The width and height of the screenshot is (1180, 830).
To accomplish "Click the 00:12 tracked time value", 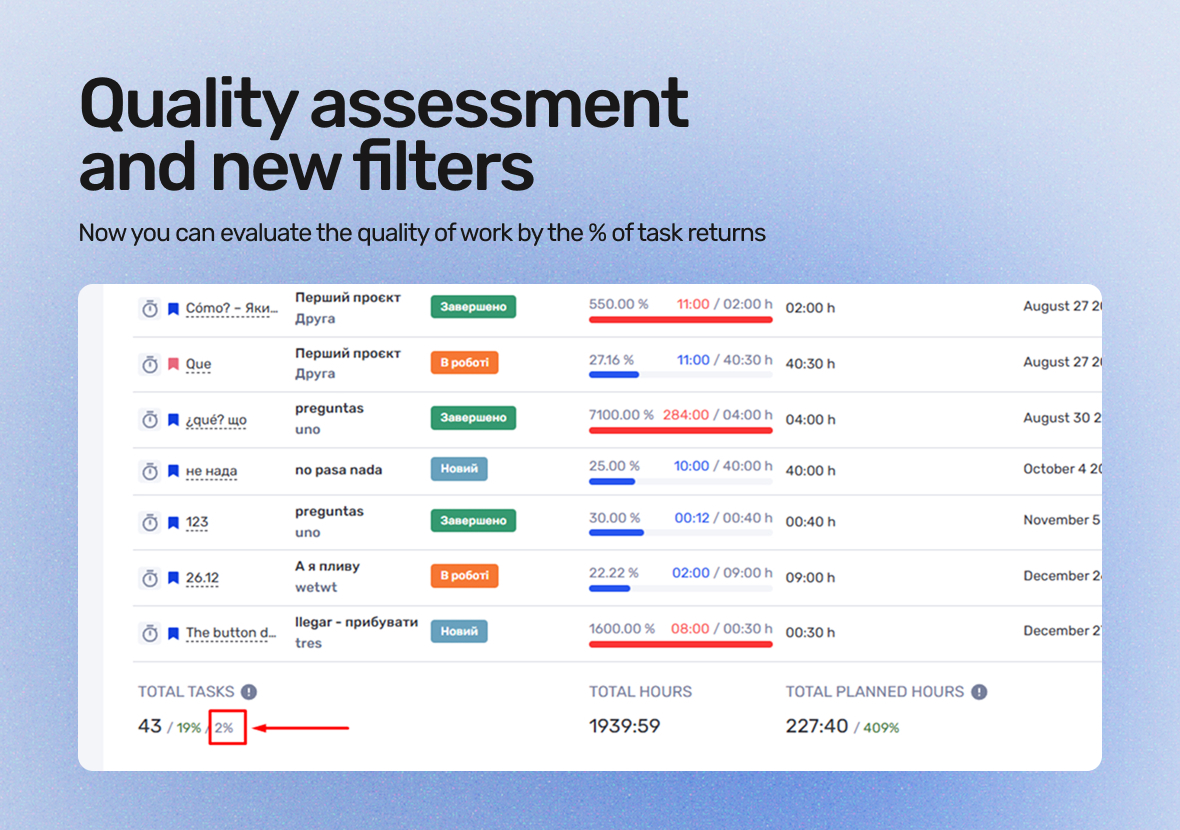I will point(692,518).
